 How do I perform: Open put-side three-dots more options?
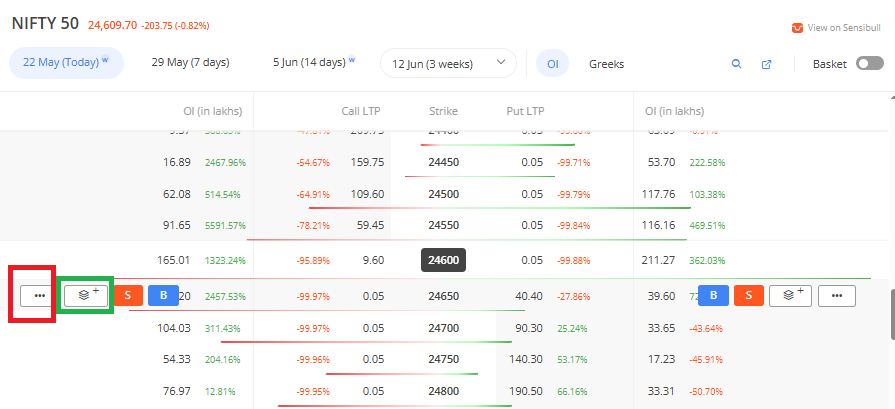pyautogui.click(x=837, y=295)
